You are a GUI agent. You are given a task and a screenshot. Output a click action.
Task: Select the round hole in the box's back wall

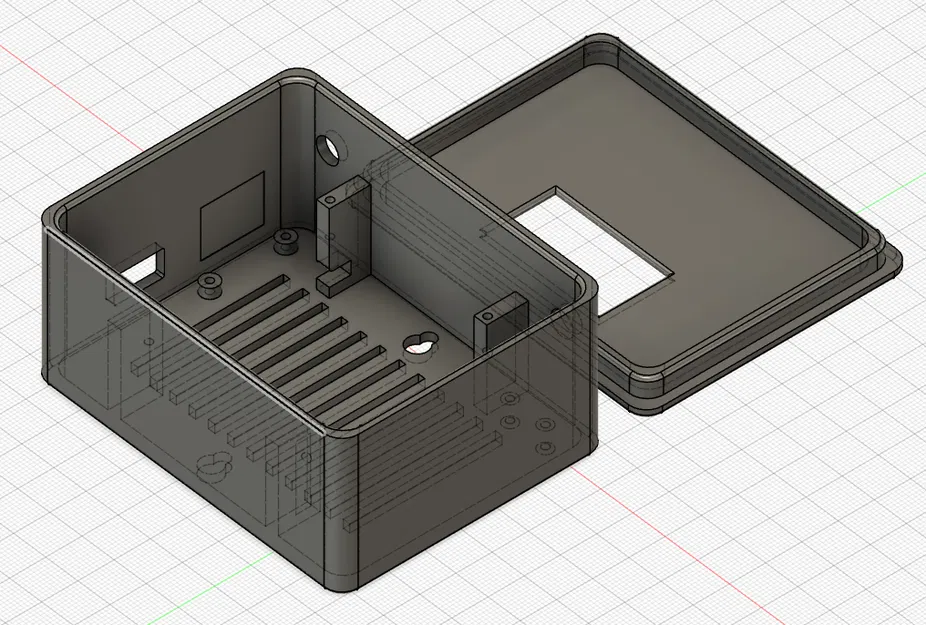pos(329,147)
